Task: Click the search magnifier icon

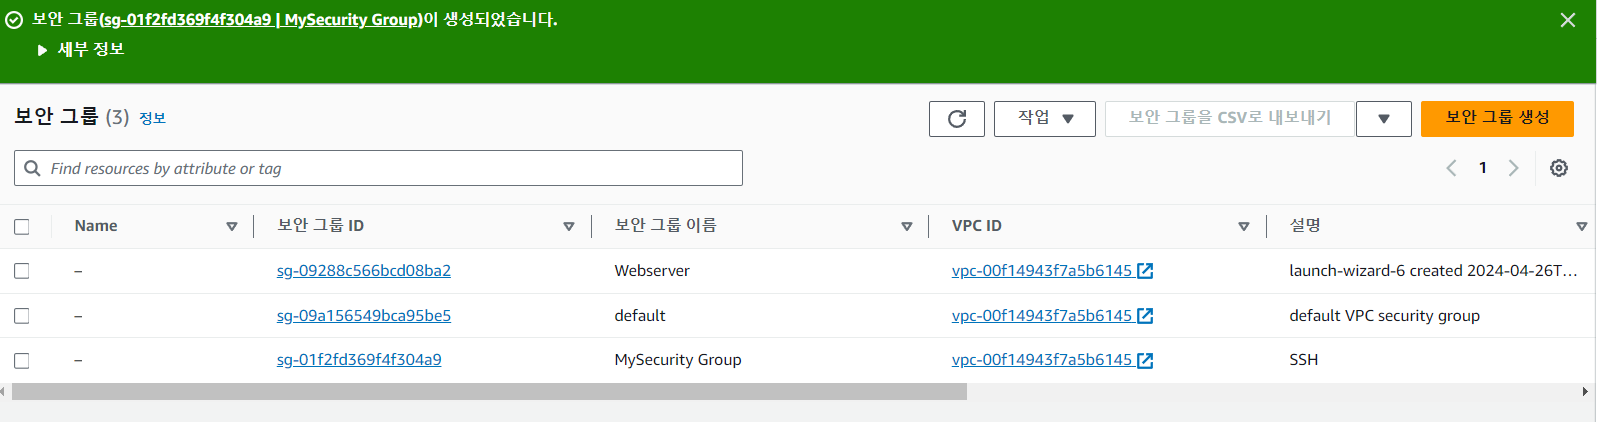Action: coord(32,168)
